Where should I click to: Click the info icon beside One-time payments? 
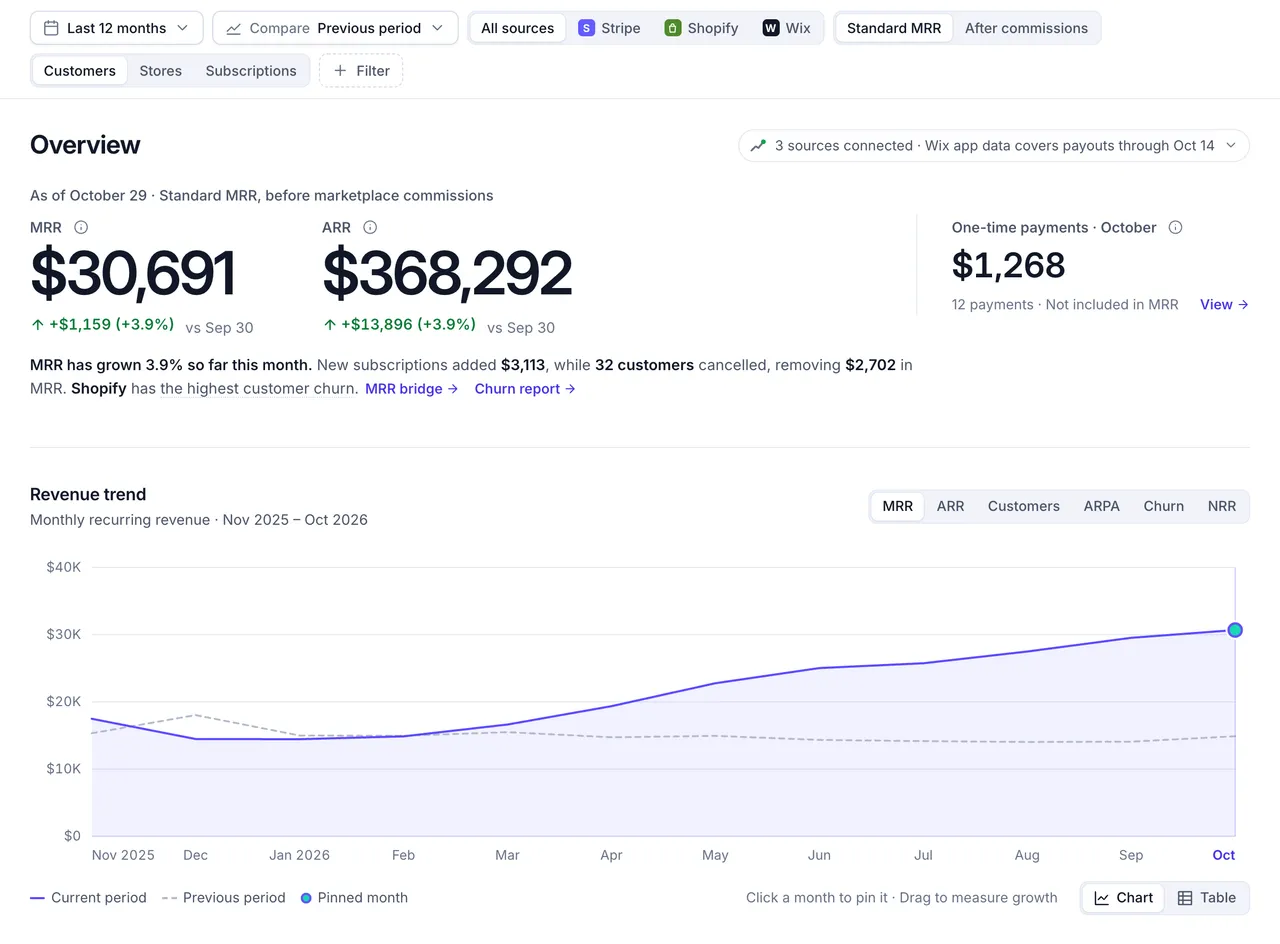(1176, 227)
